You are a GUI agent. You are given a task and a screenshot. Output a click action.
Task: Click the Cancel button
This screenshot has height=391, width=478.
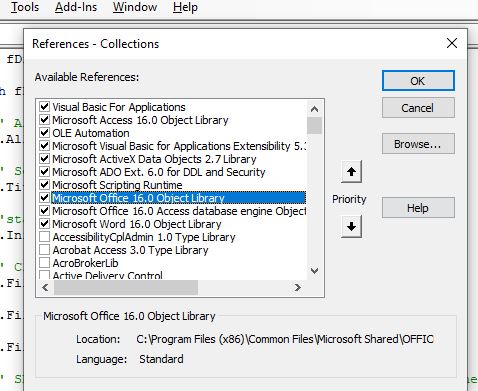pos(418,108)
